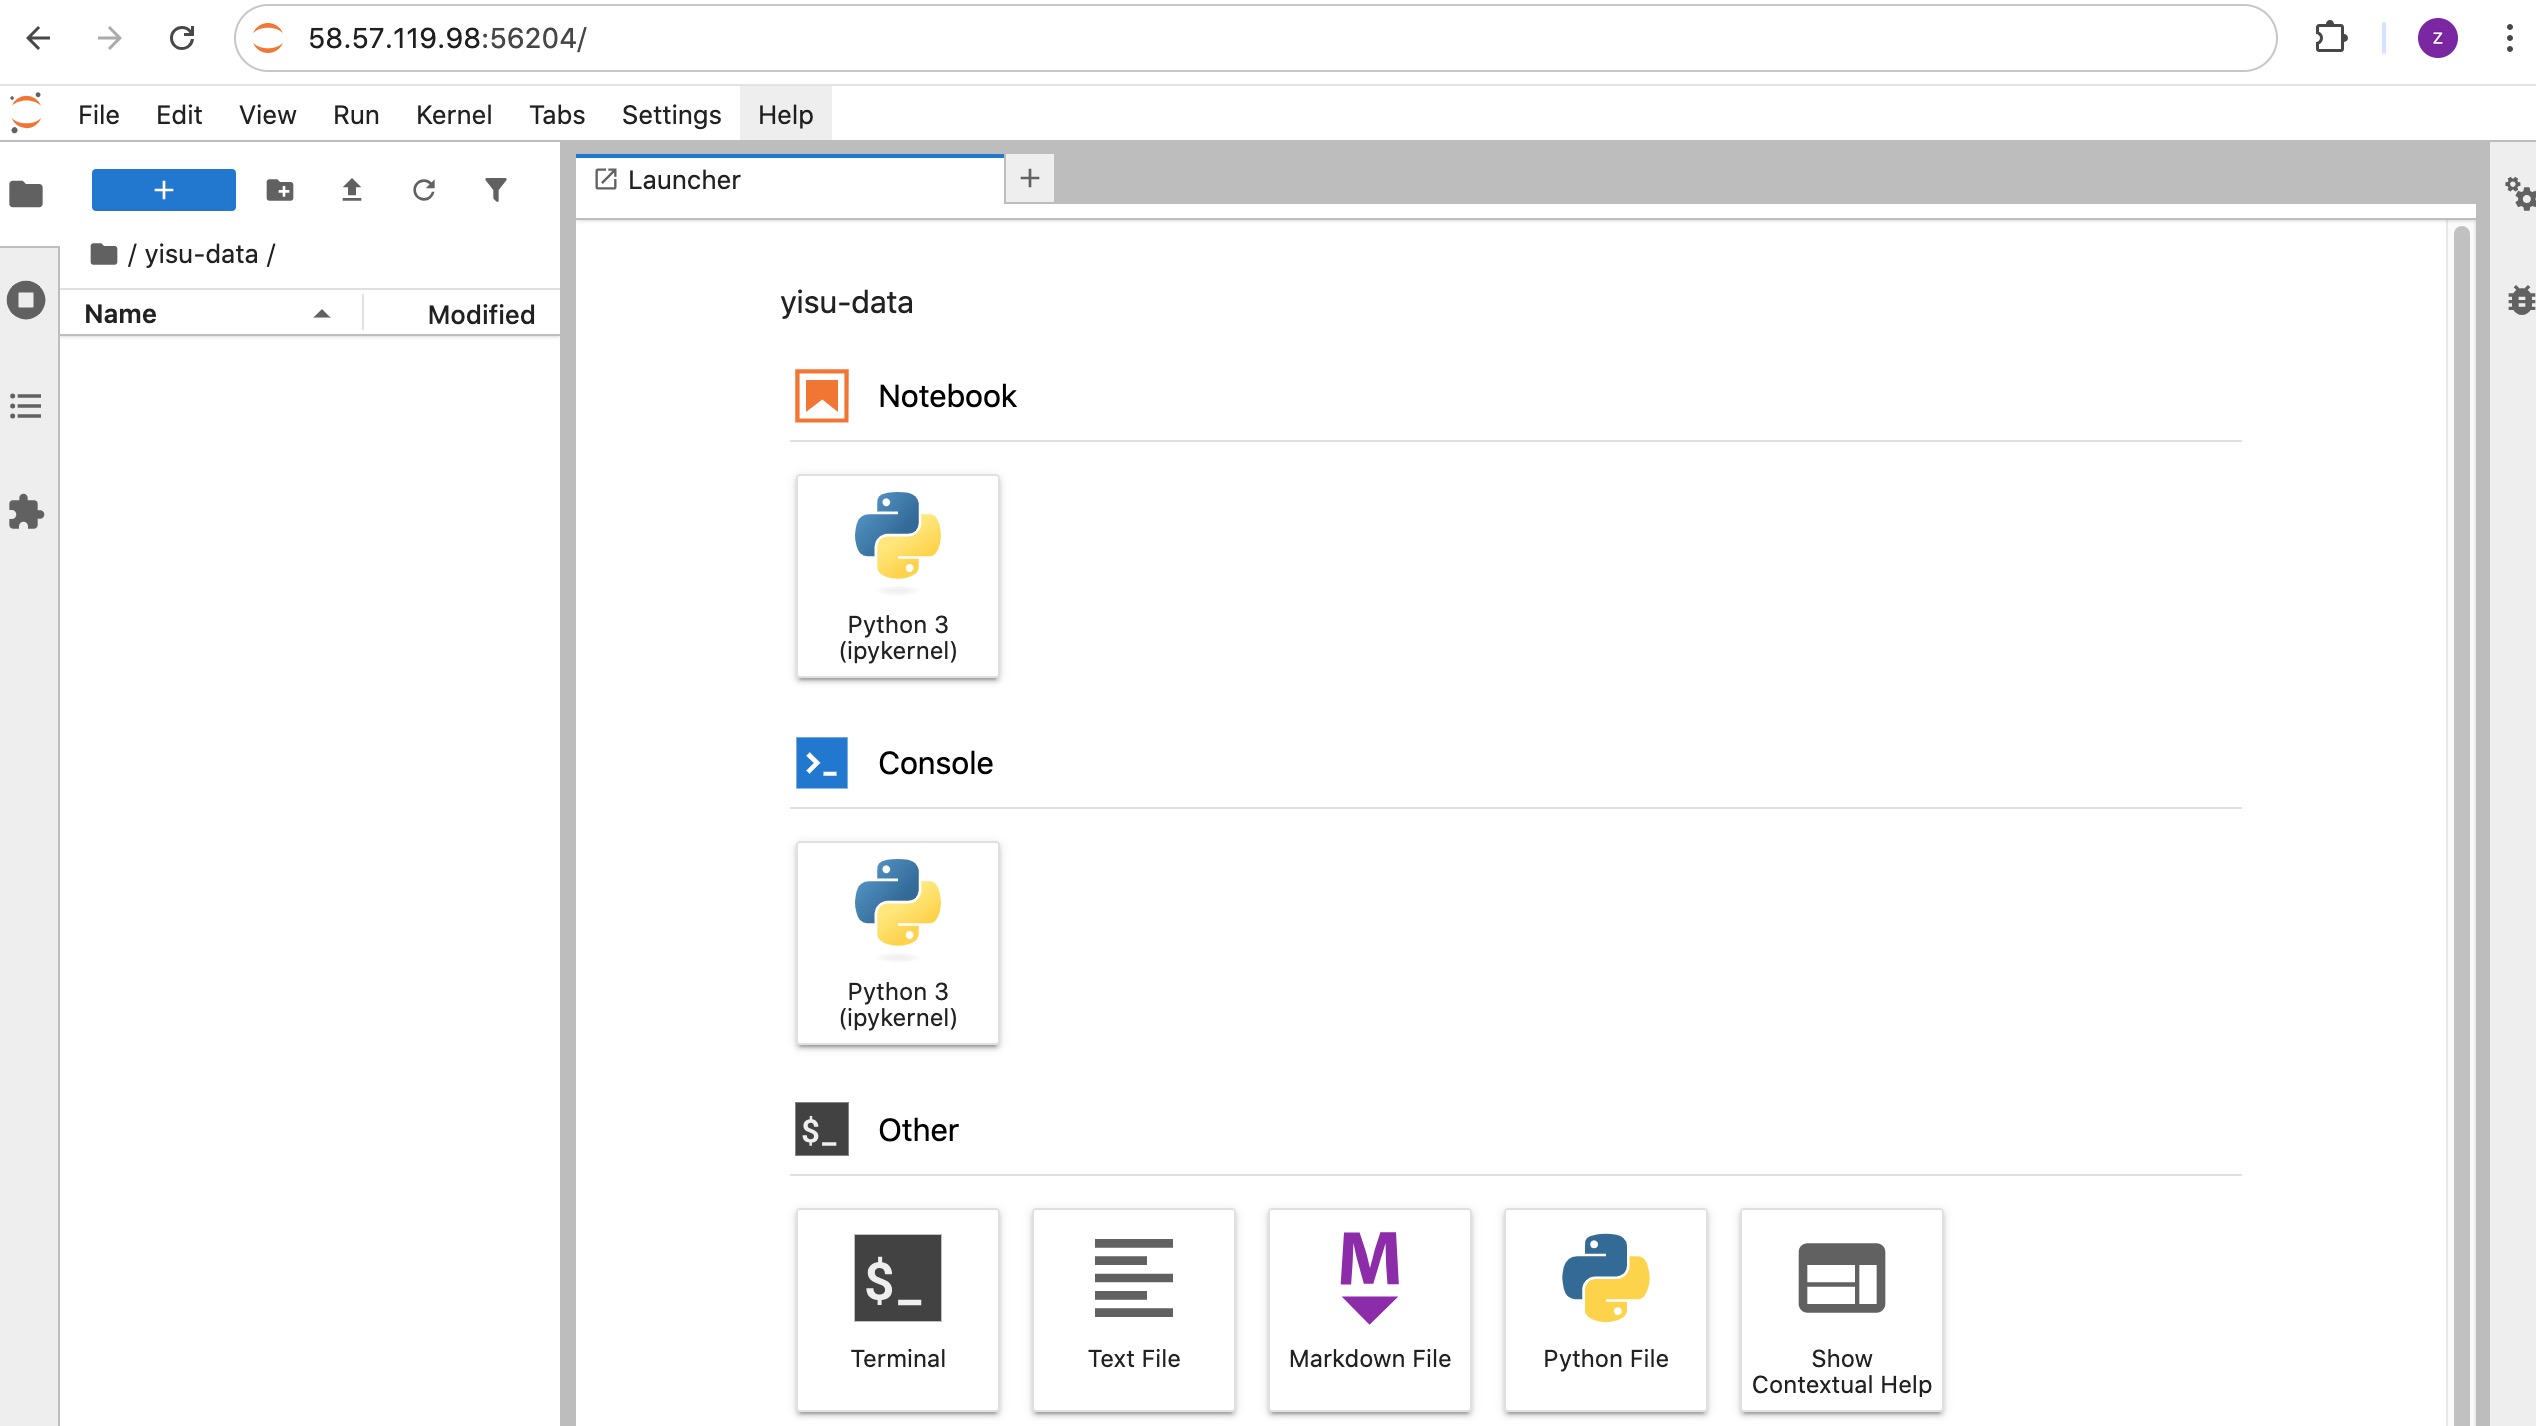Image resolution: width=2536 pixels, height=1426 pixels.
Task: Create a new Markdown File
Action: (x=1369, y=1310)
